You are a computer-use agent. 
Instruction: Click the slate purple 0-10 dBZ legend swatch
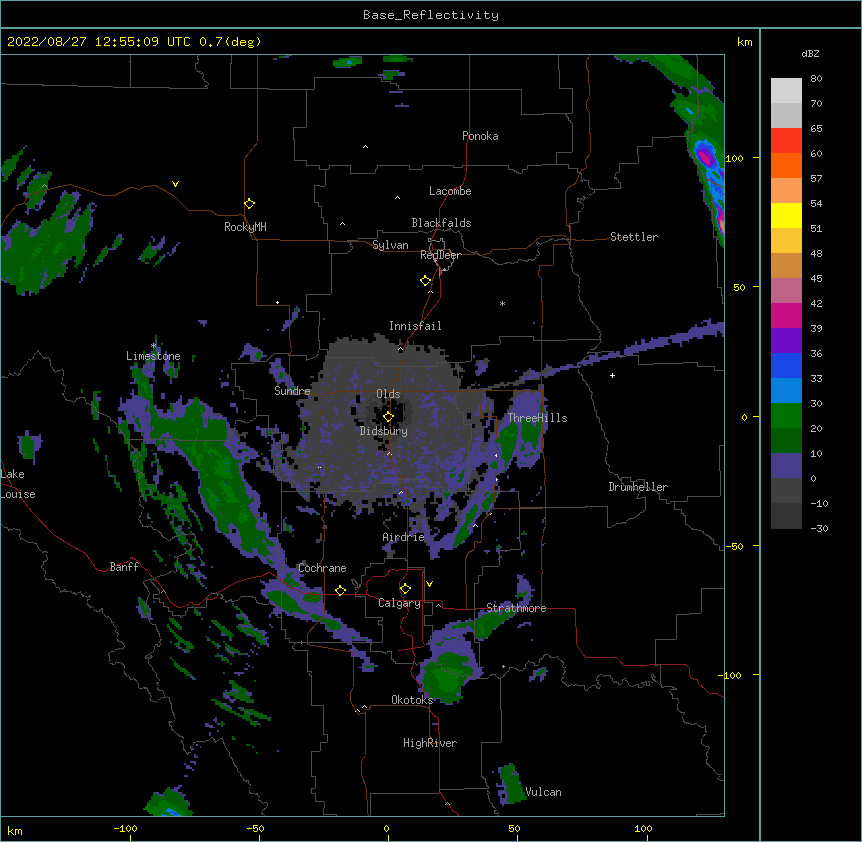[786, 466]
